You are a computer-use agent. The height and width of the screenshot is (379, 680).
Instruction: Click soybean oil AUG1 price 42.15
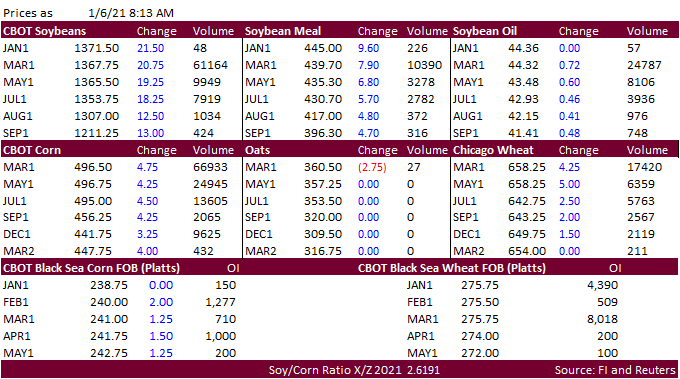coord(523,116)
